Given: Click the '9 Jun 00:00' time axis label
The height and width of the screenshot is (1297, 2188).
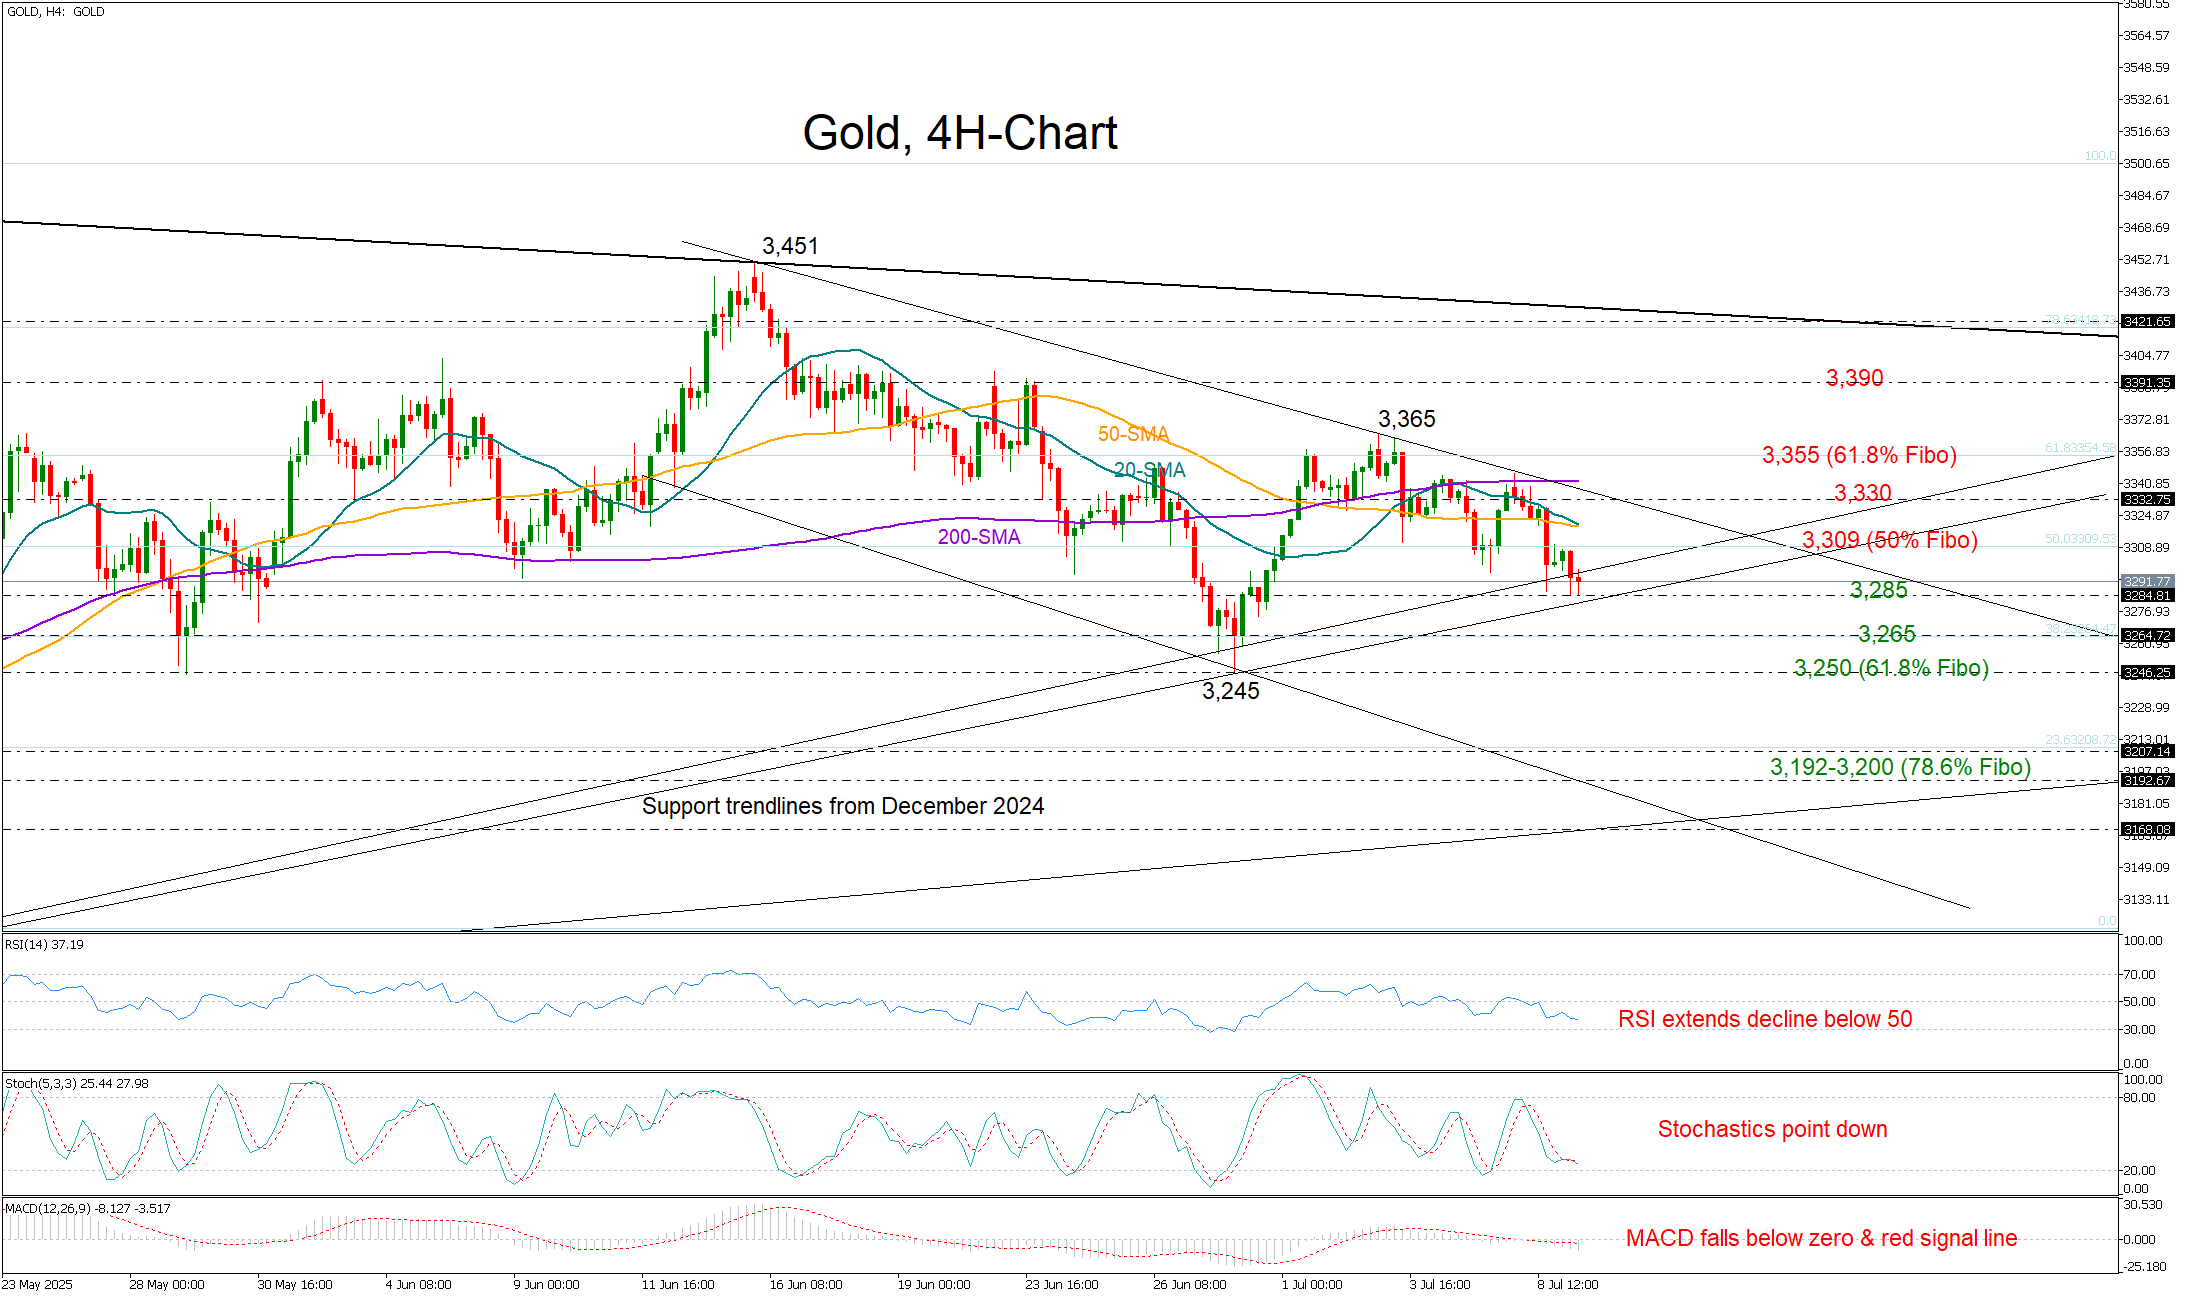Looking at the screenshot, I should point(546,1284).
